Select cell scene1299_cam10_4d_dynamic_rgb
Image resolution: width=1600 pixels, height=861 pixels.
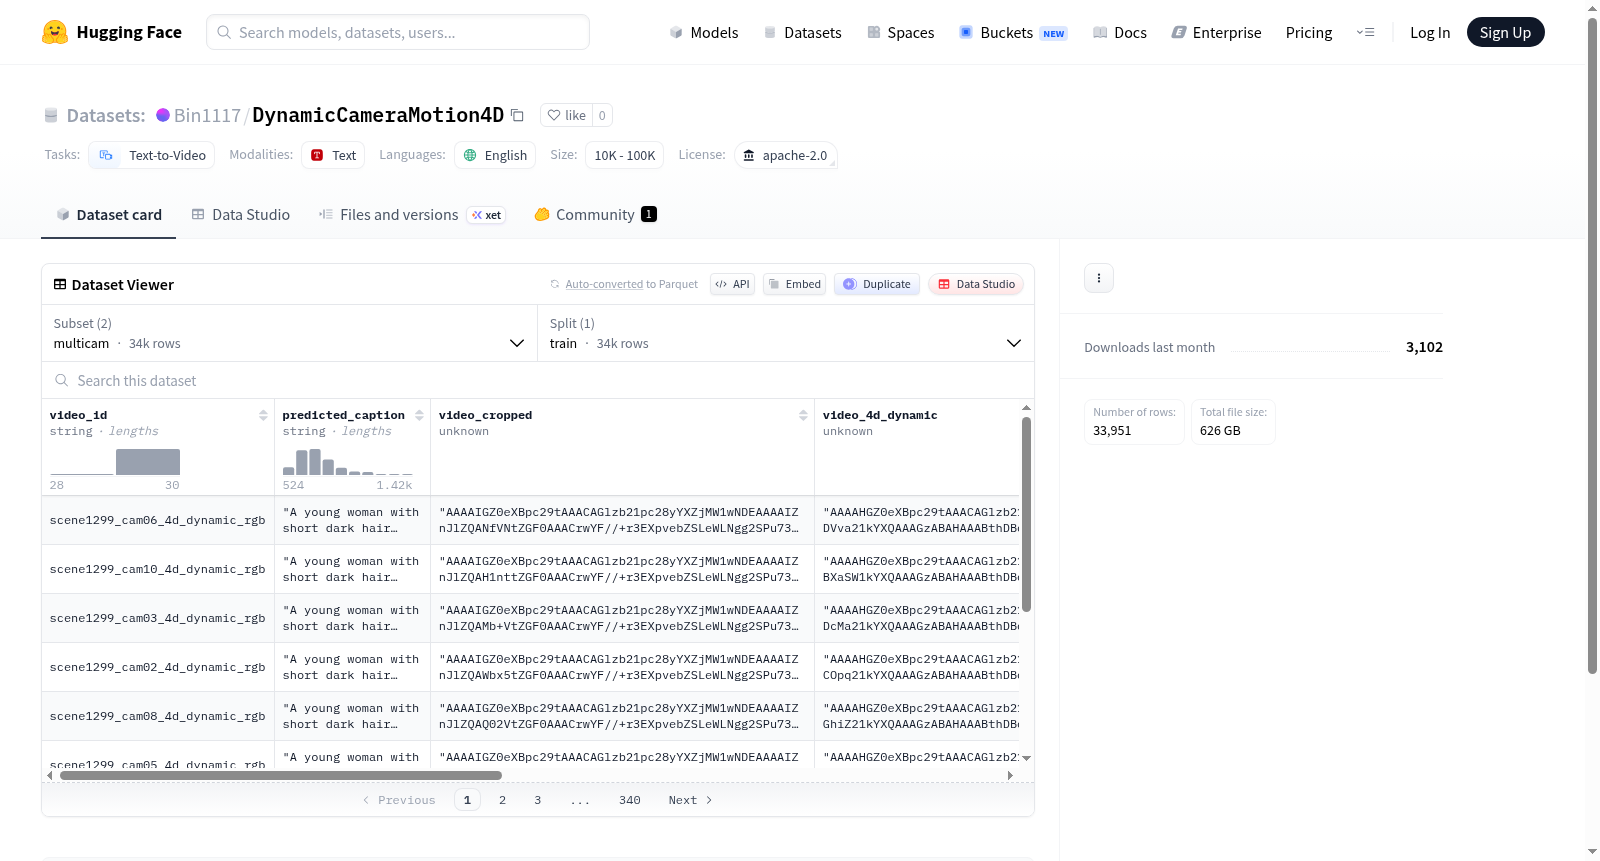coord(158,569)
